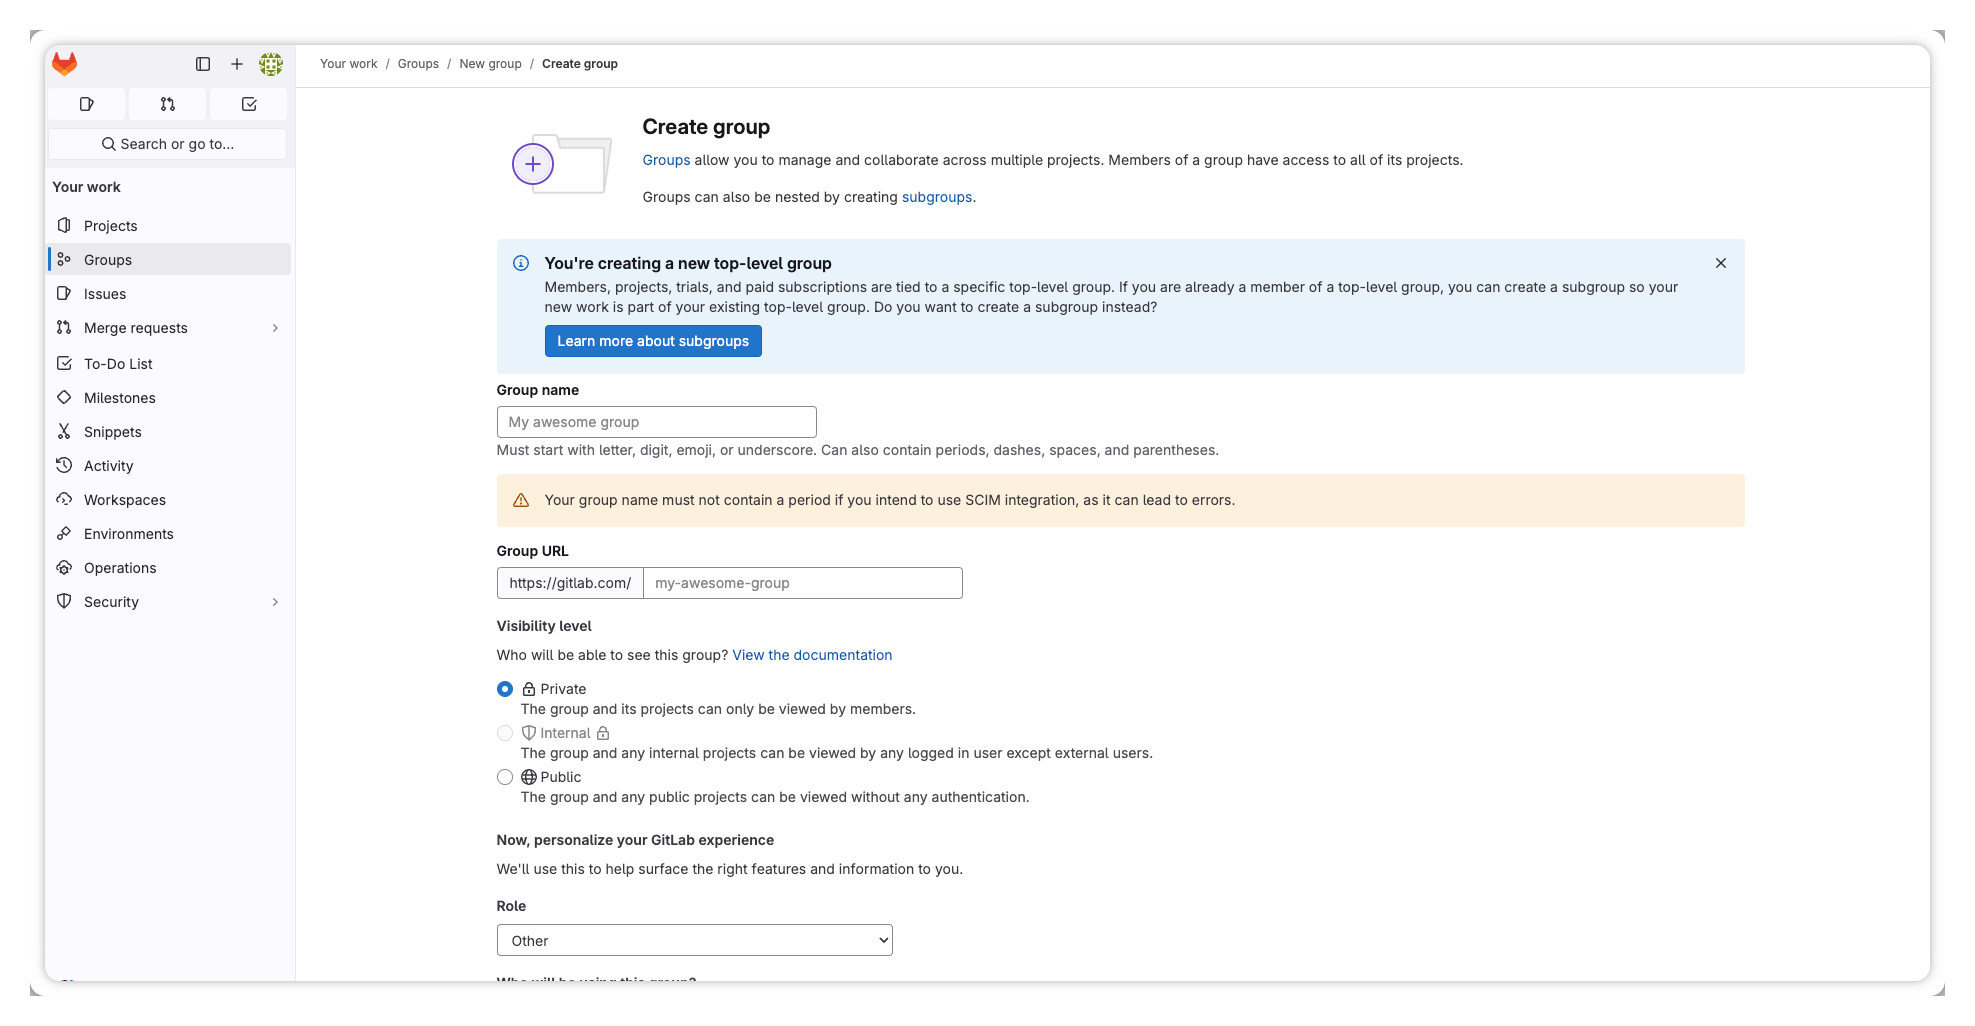Select the Public visibility radio button
Image resolution: width=1975 pixels, height=1026 pixels.
(505, 777)
